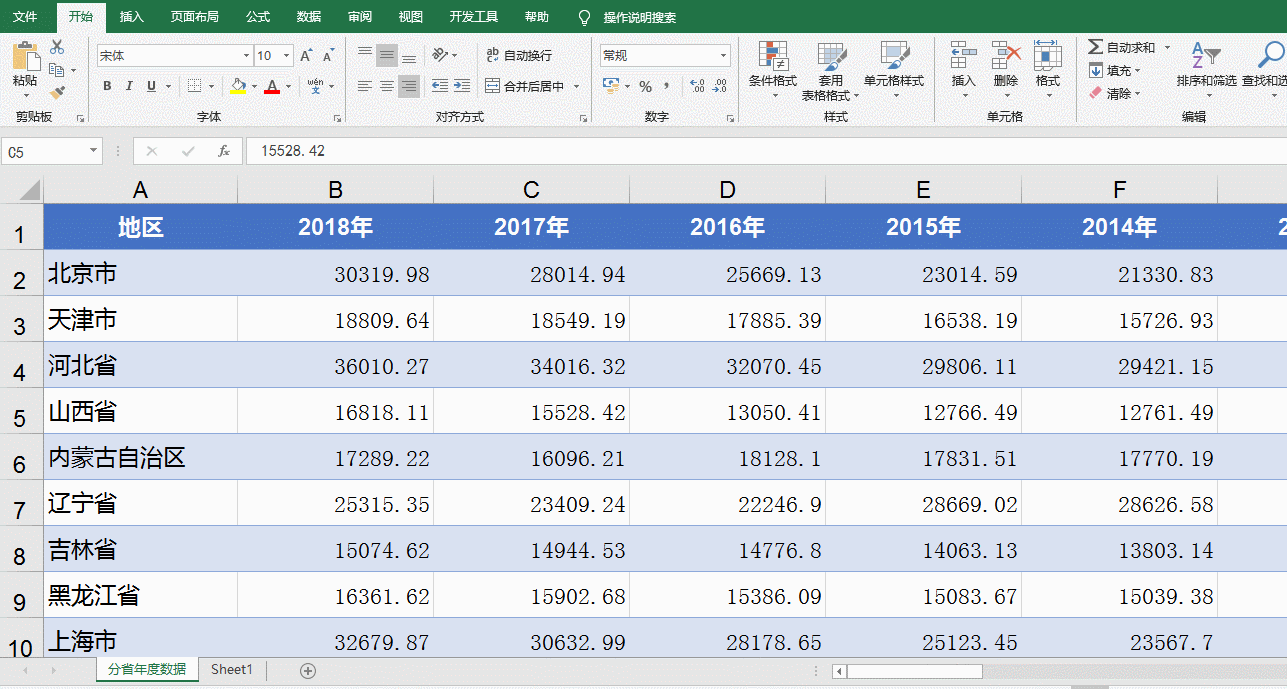Open the font size dropdown
Image resolution: width=1287 pixels, height=689 pixels.
(x=287, y=56)
